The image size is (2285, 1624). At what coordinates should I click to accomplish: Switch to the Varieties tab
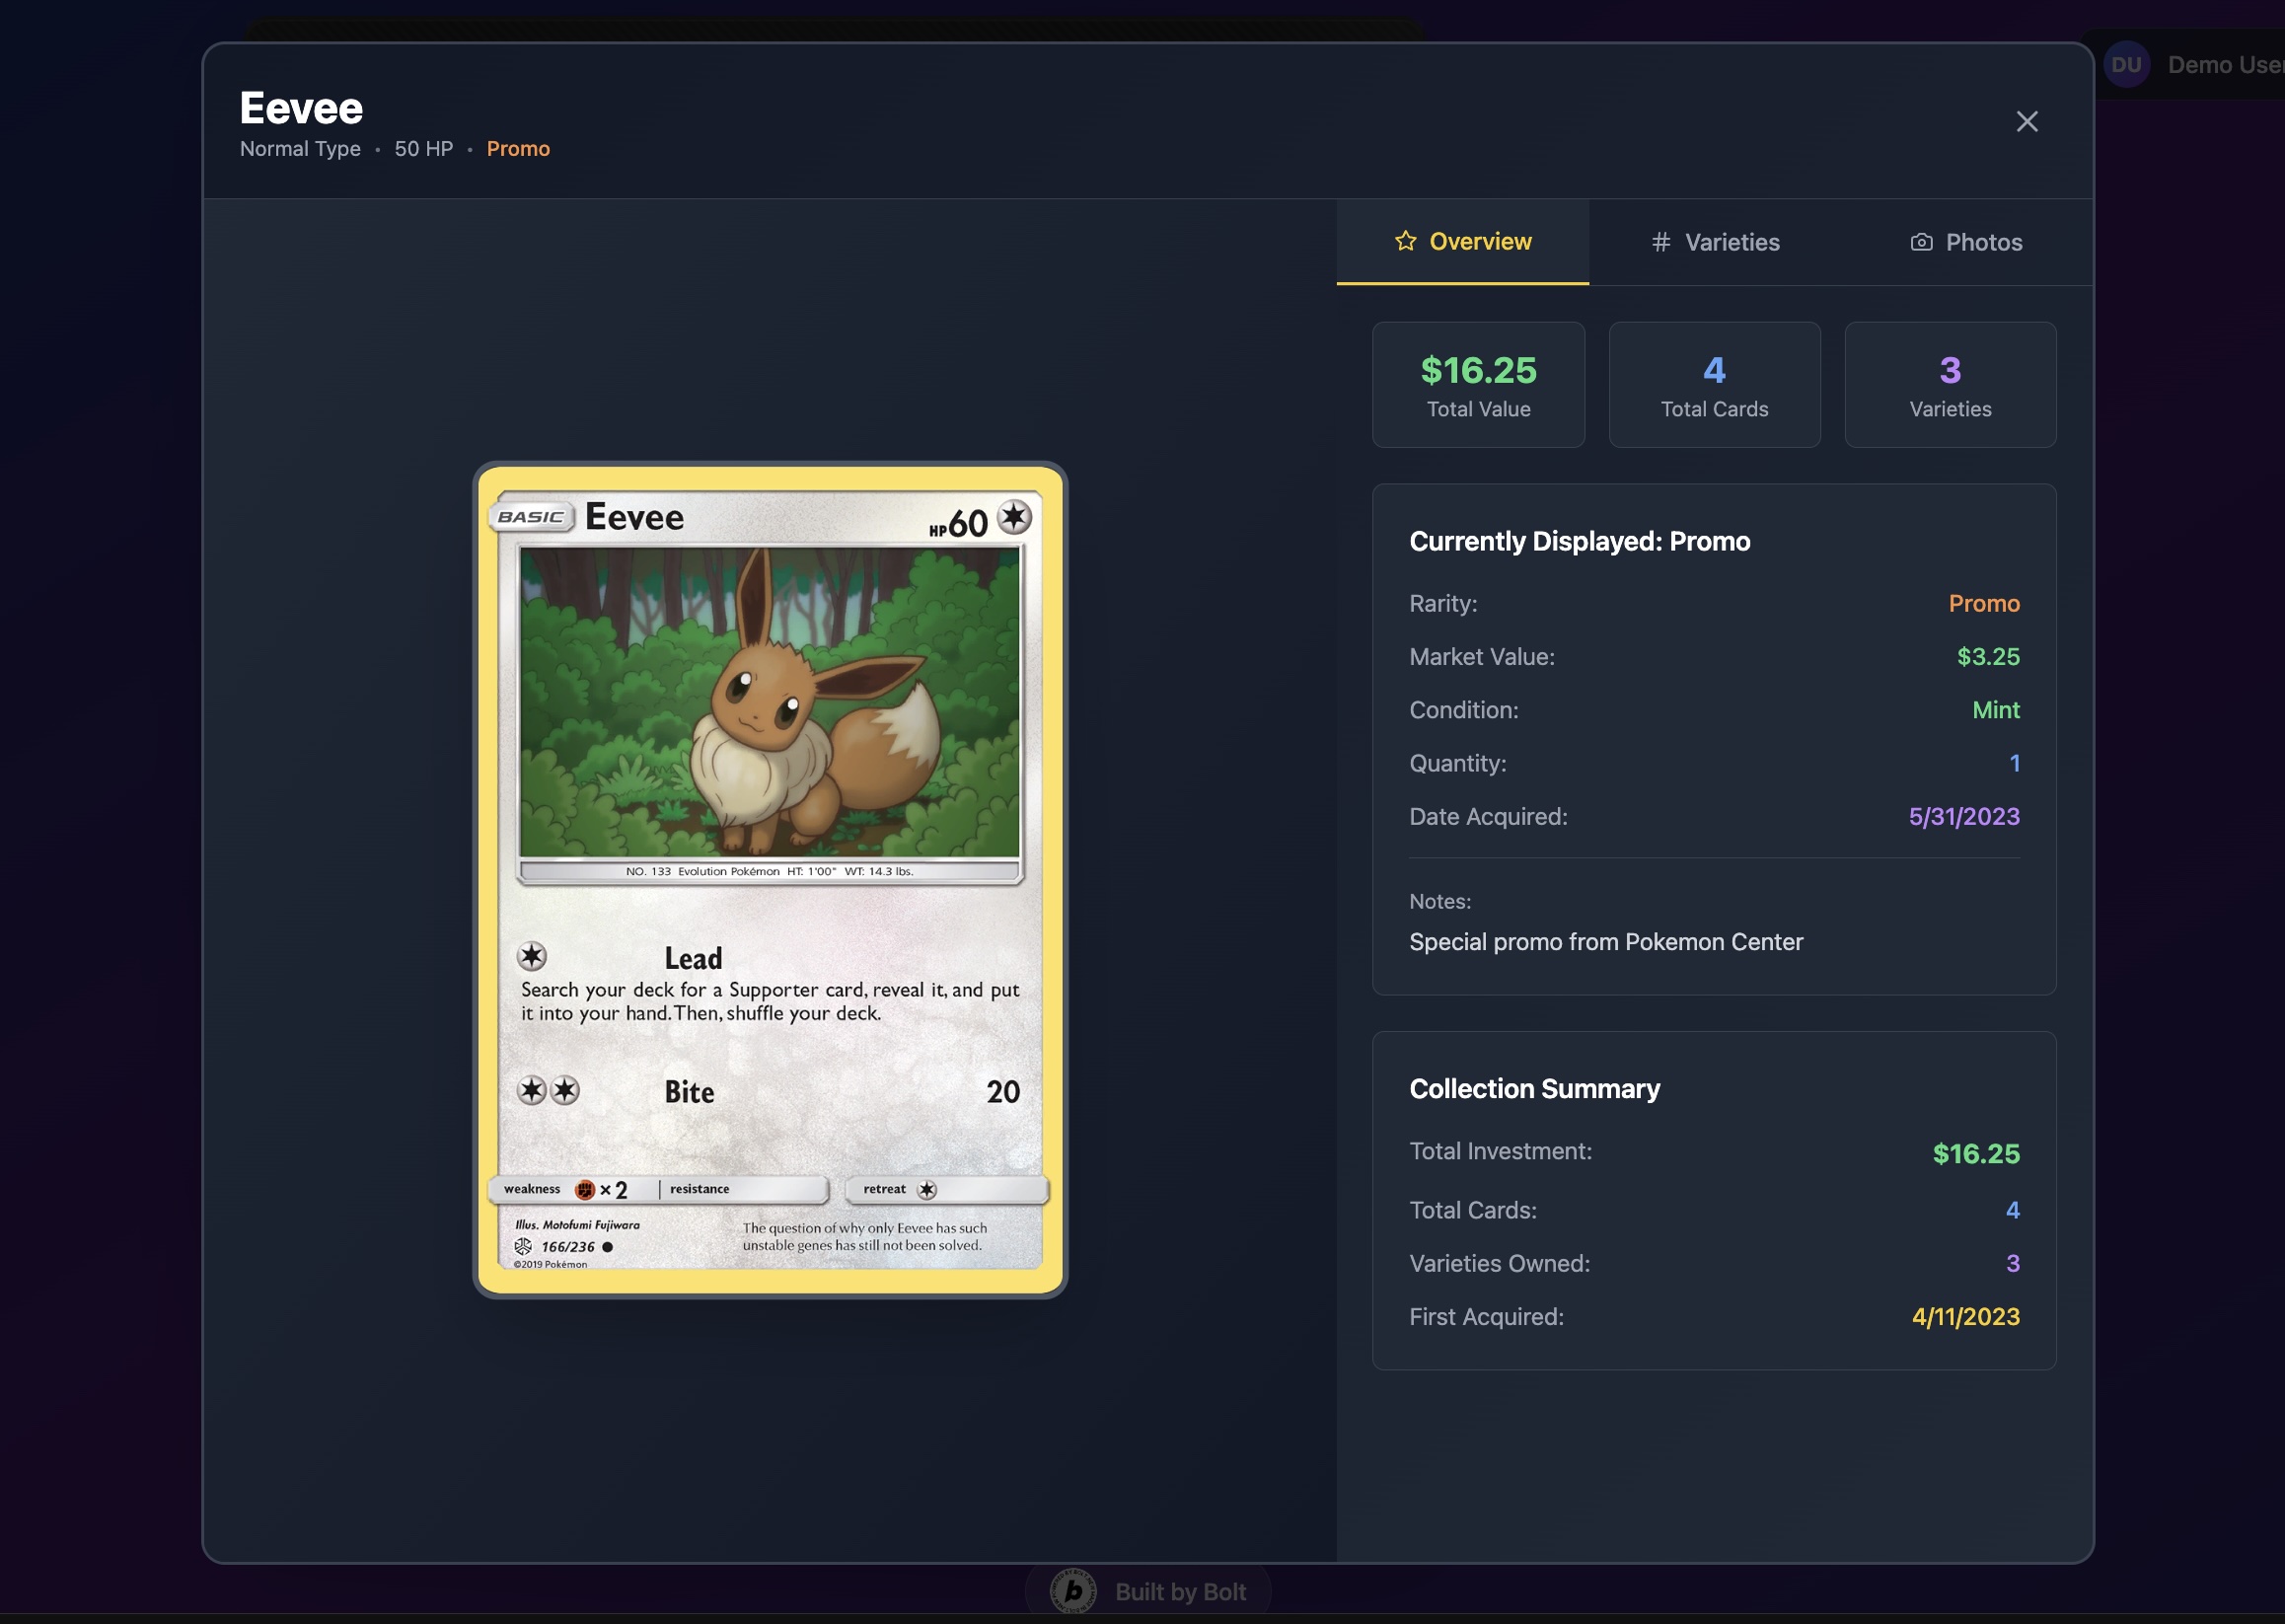(x=1715, y=242)
